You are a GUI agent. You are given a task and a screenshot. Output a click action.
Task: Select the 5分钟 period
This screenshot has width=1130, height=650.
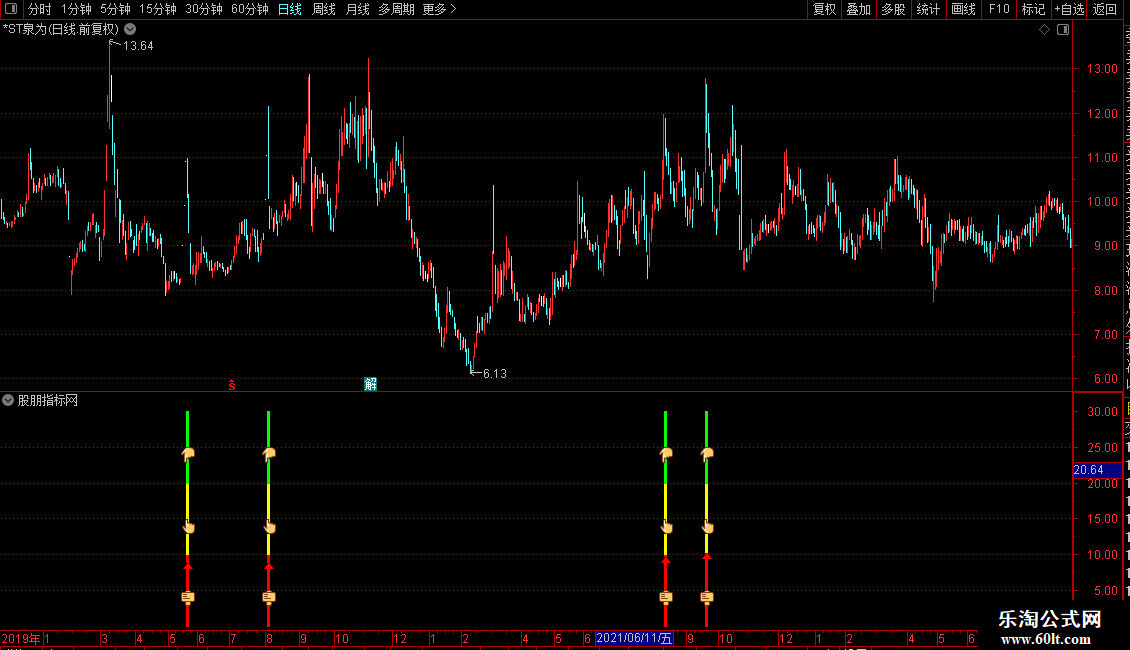115,9
